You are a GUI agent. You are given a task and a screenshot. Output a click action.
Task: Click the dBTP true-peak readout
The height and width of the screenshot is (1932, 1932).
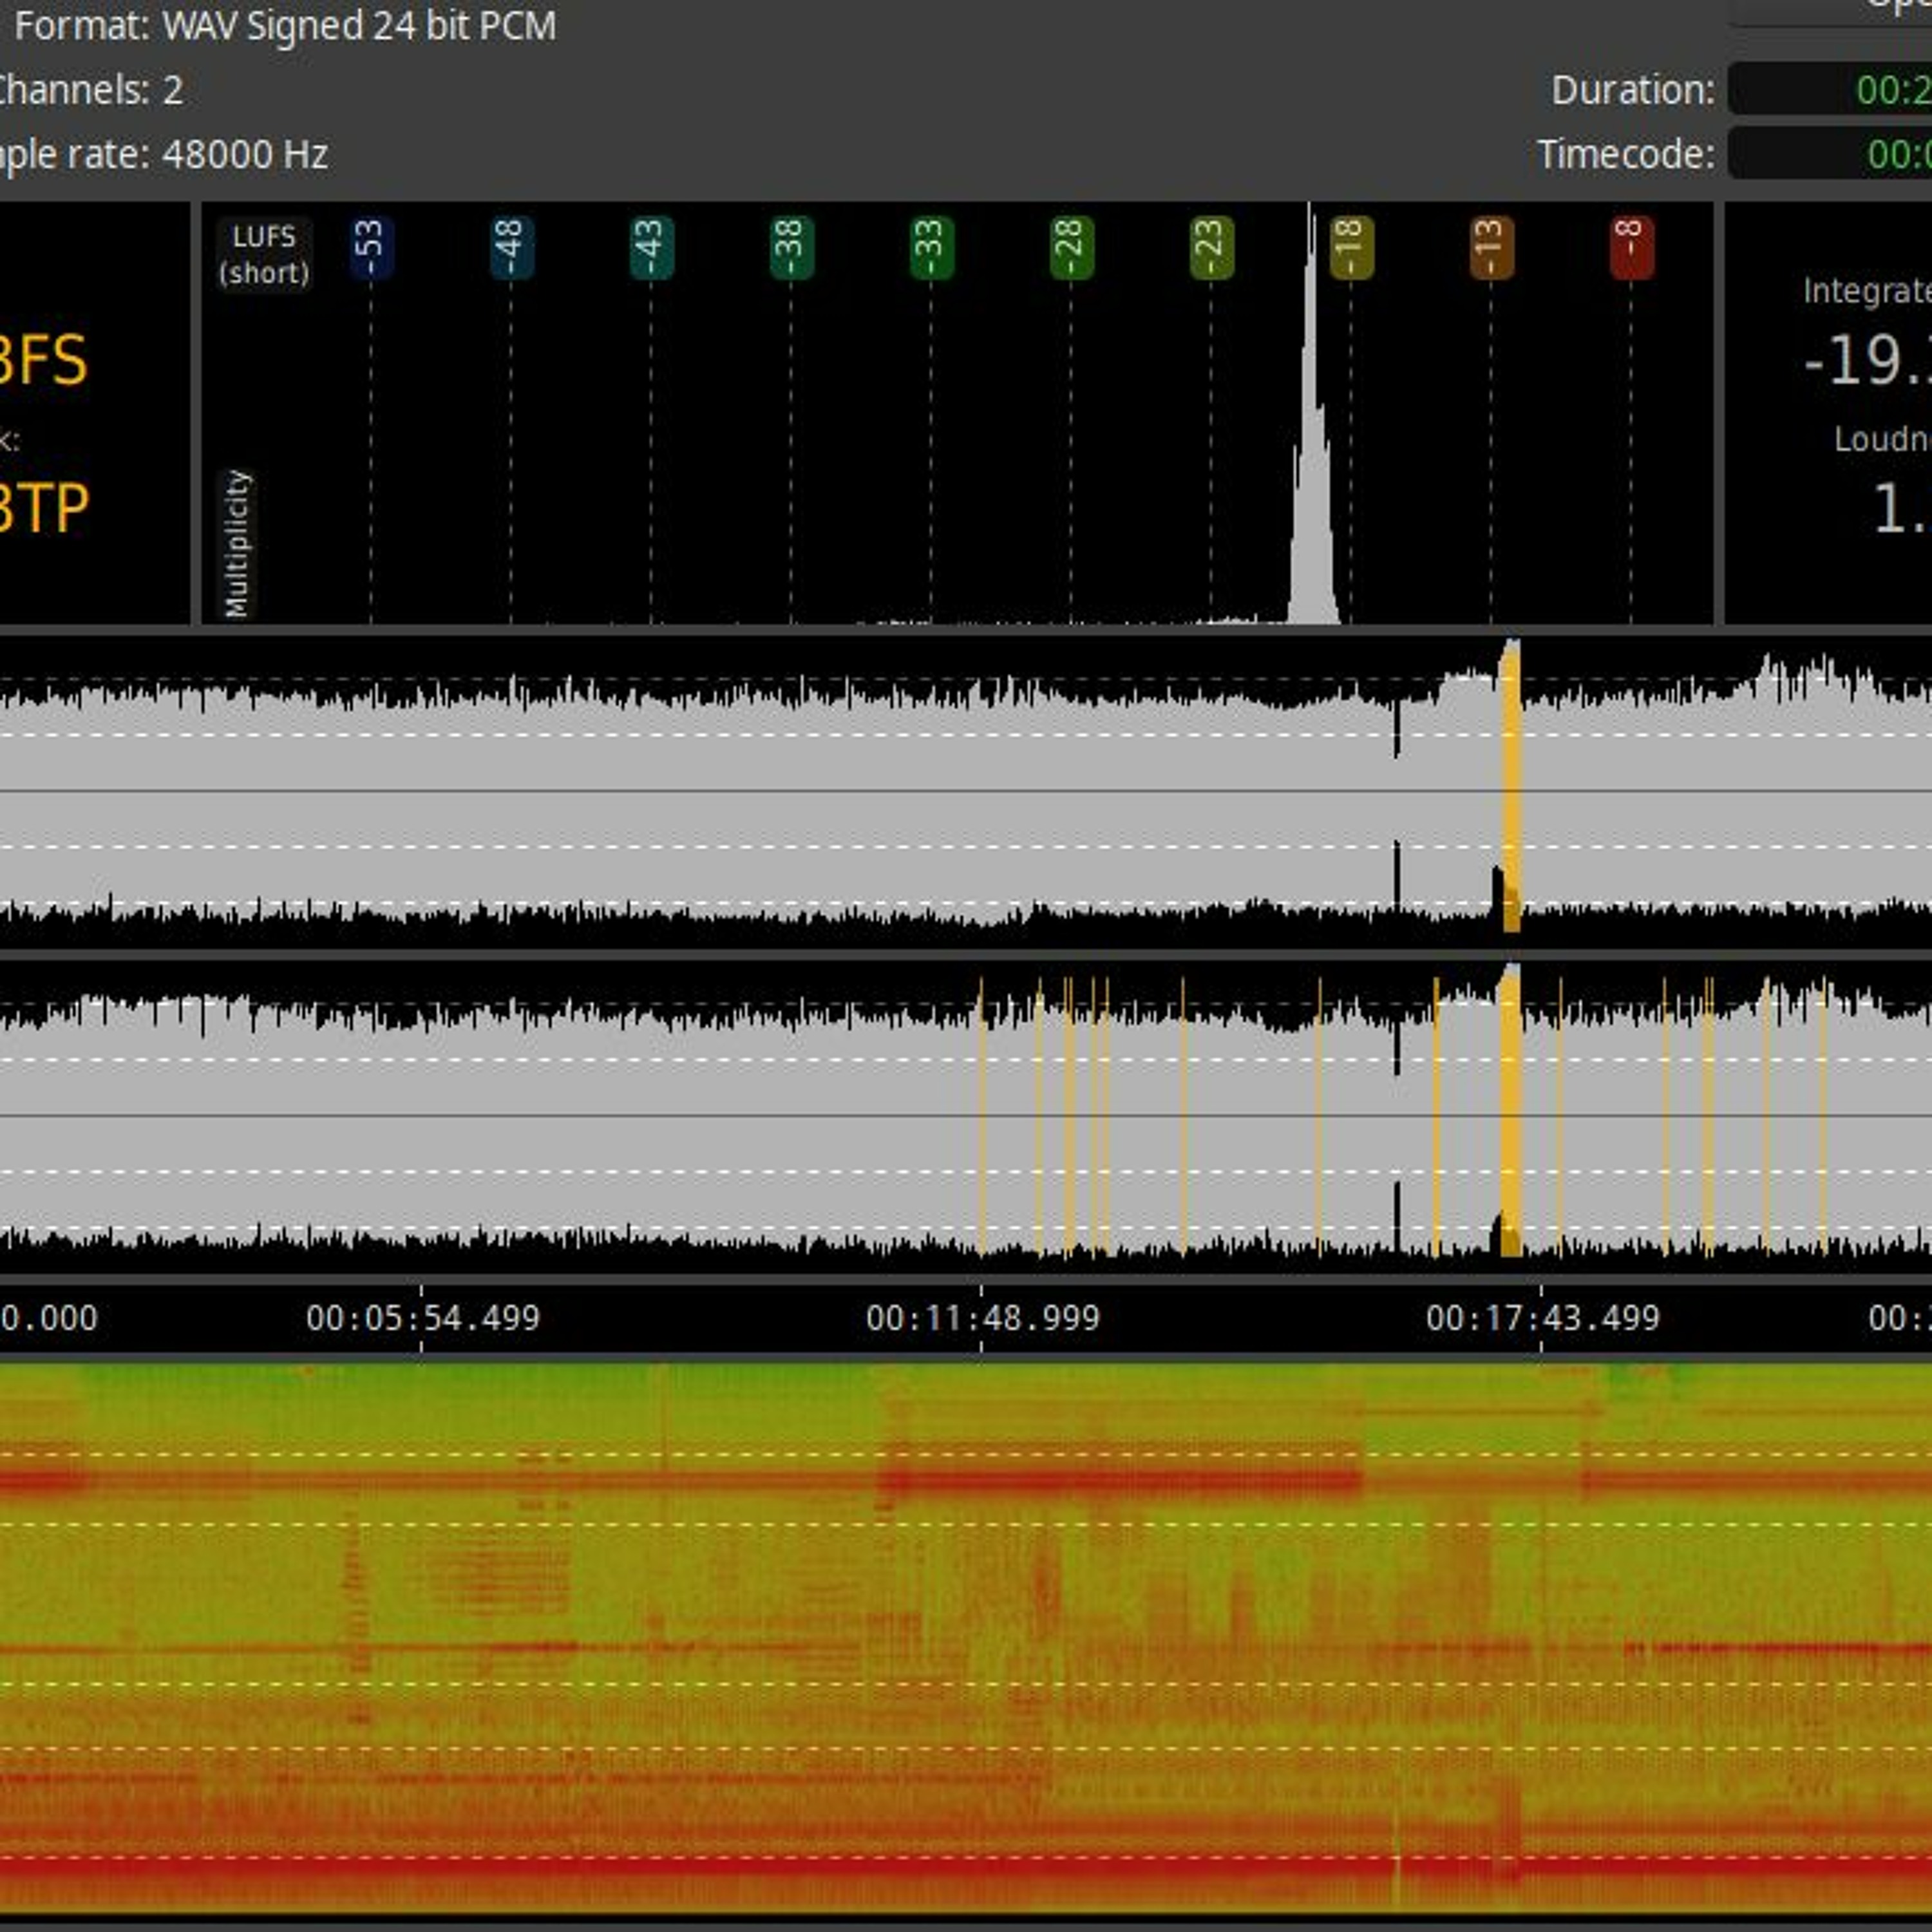pyautogui.click(x=42, y=508)
